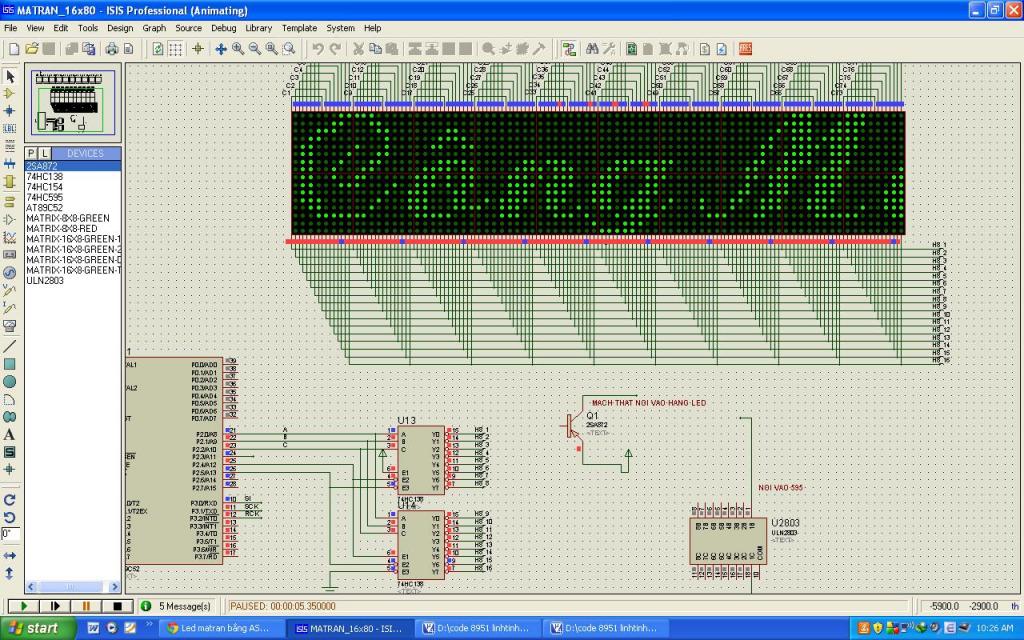Click the Print icon in the toolbar
The height and width of the screenshot is (640, 1024).
tap(112, 48)
